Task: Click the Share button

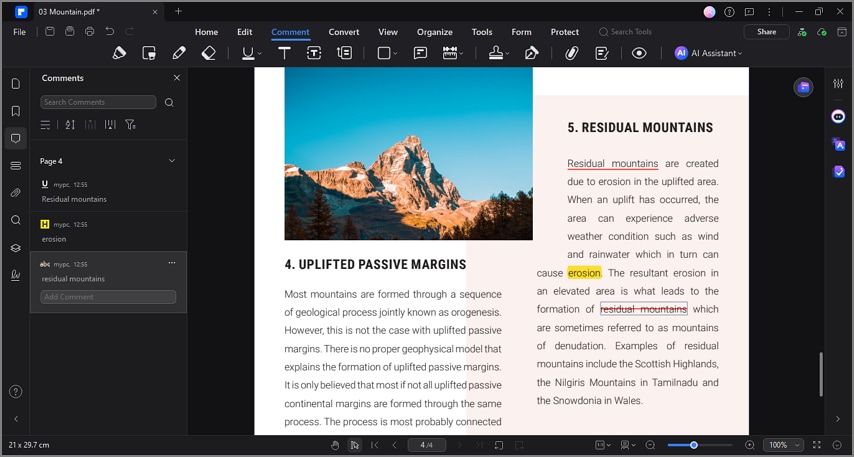Action: click(766, 32)
